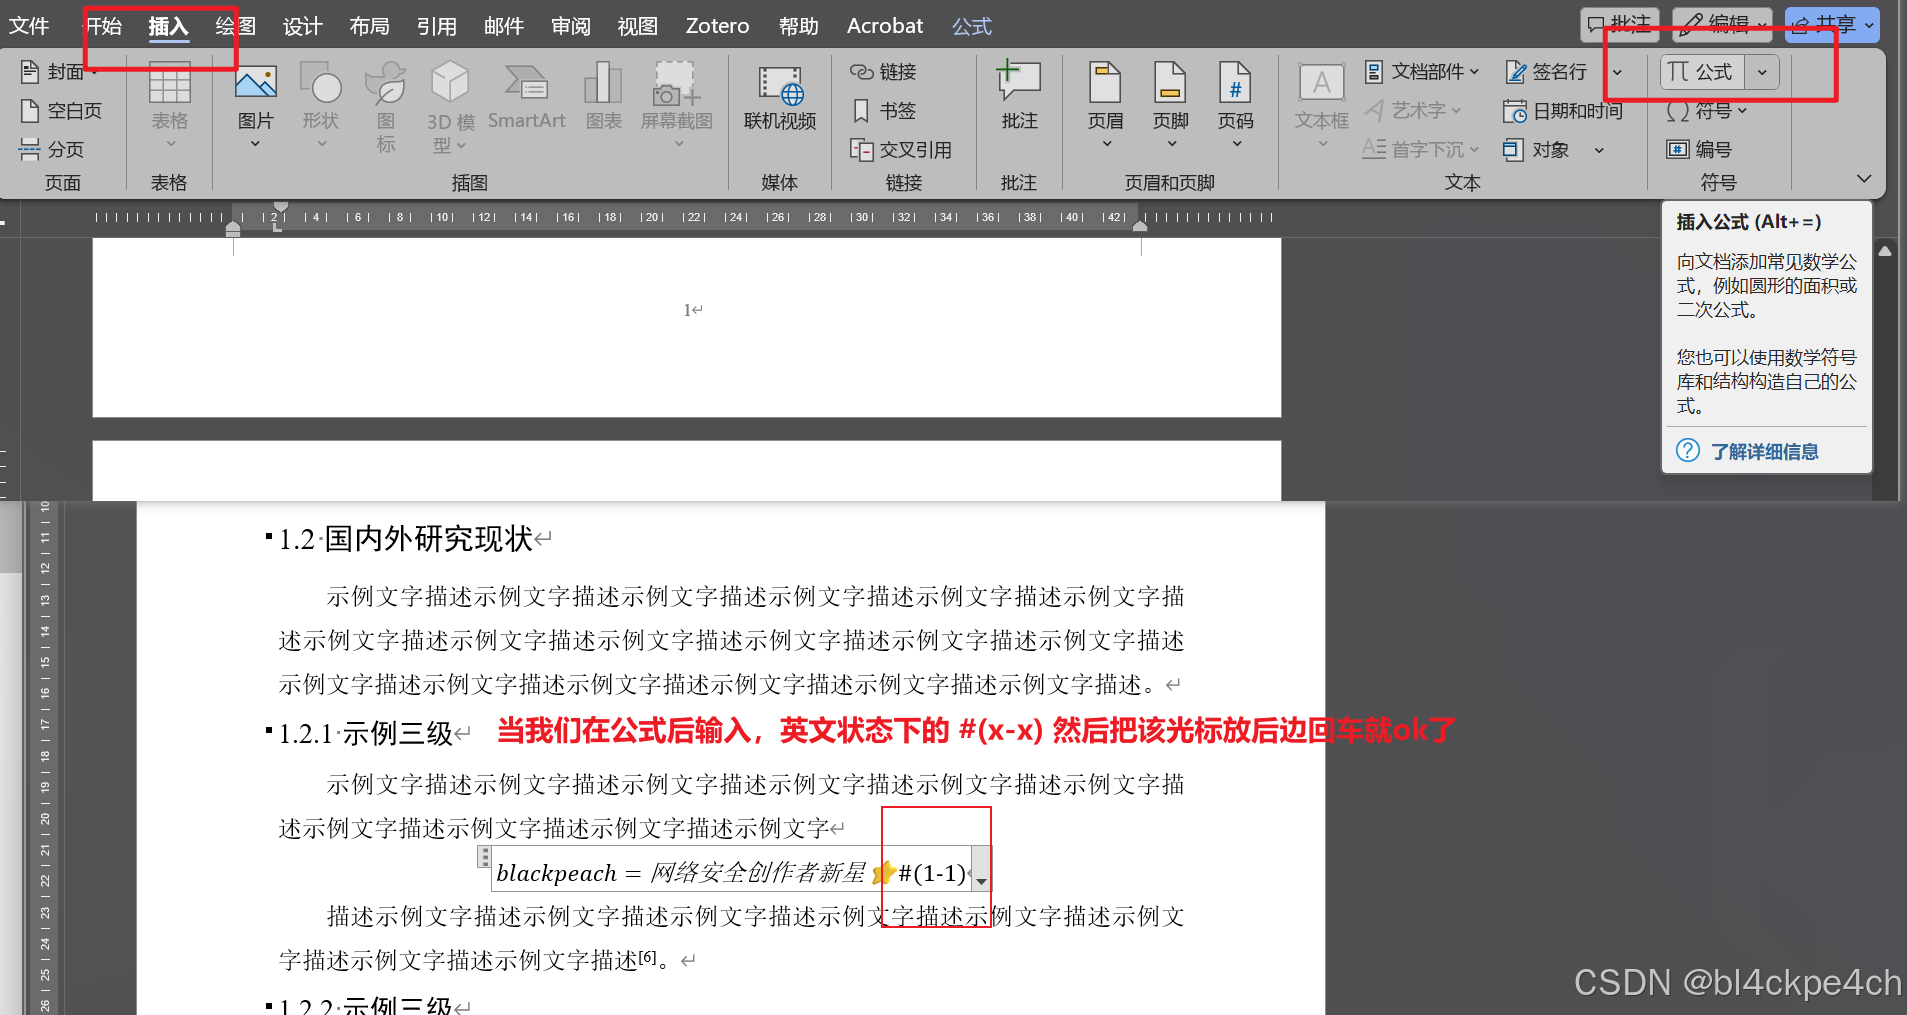This screenshot has width=1907, height=1015.
Task: Click the right indent ruler marker
Action: coord(1139,227)
